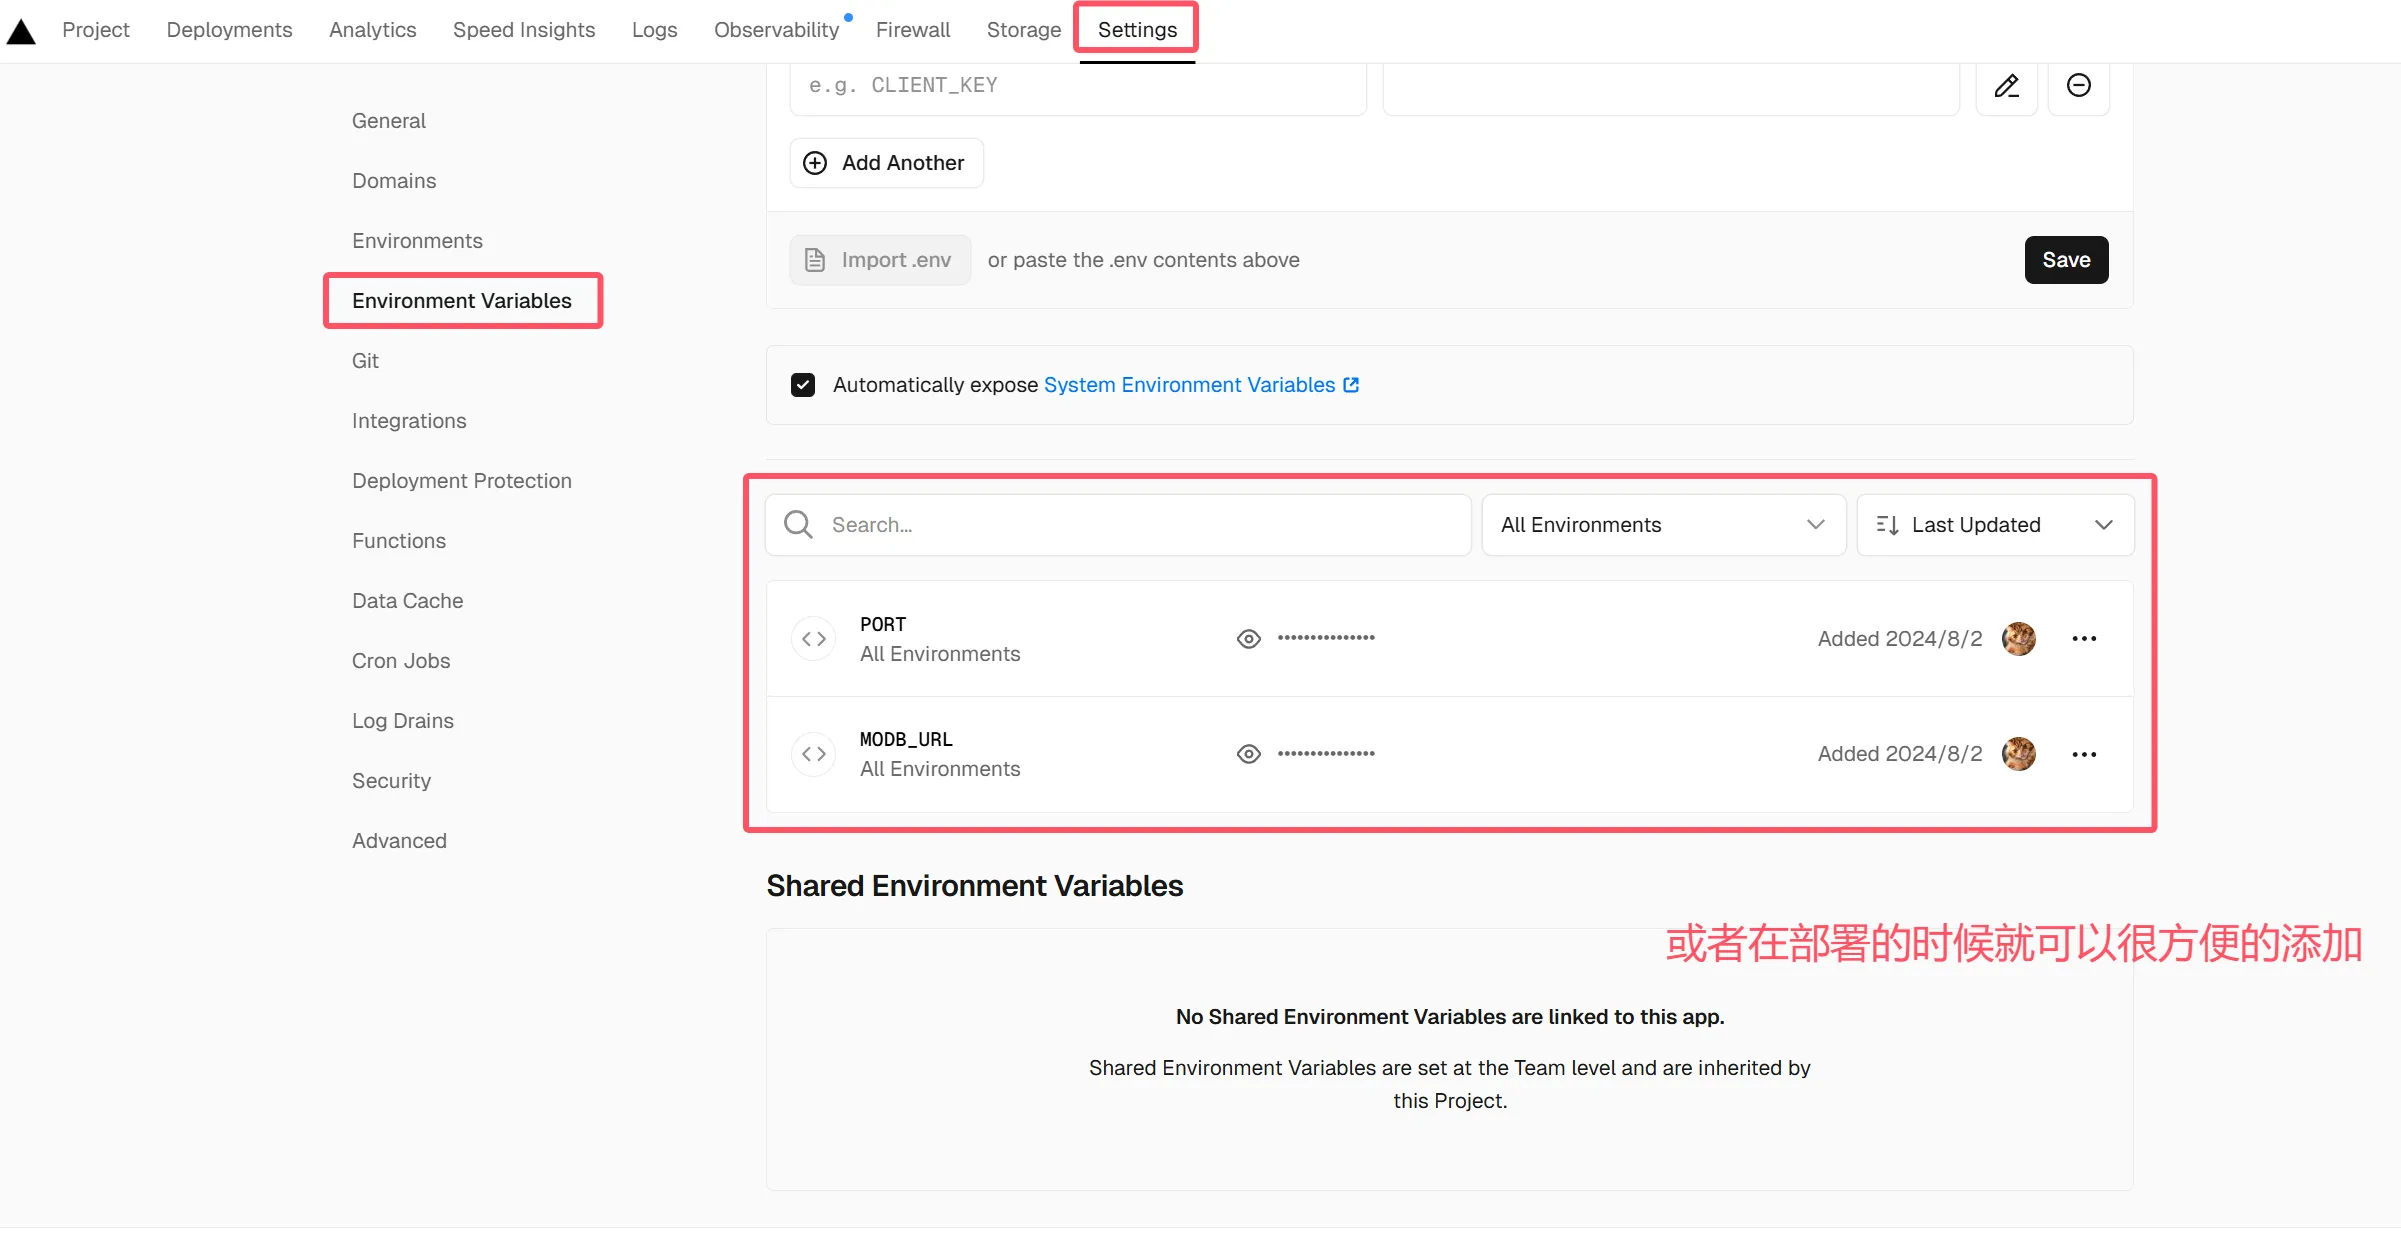Select the Settings tab in navigation
Screen dimensions: 2401x1236
tap(1137, 30)
